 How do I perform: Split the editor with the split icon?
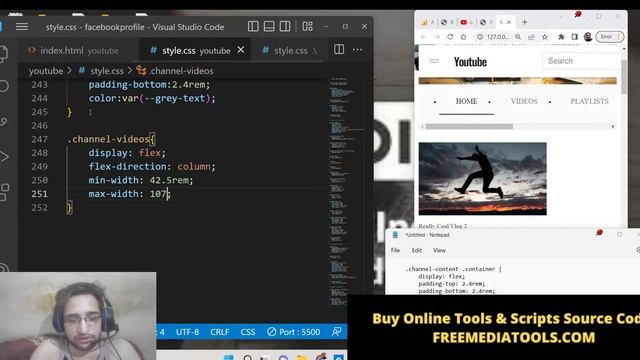(339, 49)
